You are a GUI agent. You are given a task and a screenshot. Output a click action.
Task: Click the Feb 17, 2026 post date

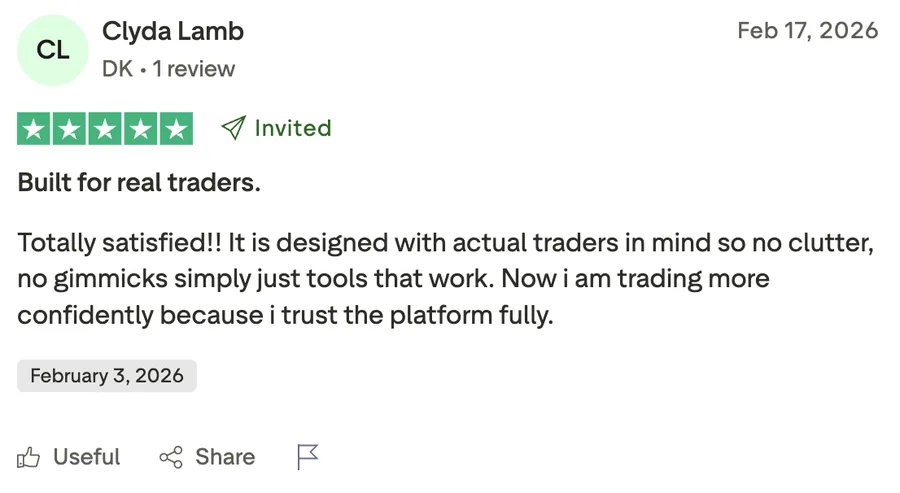pos(807,30)
